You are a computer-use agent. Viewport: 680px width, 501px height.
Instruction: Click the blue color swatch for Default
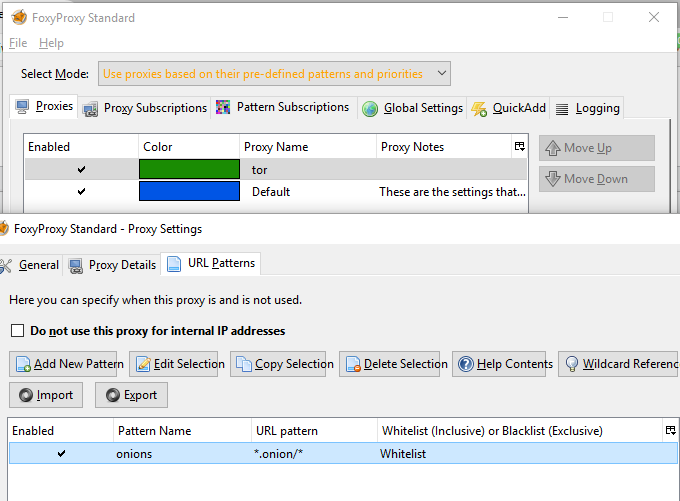189,191
